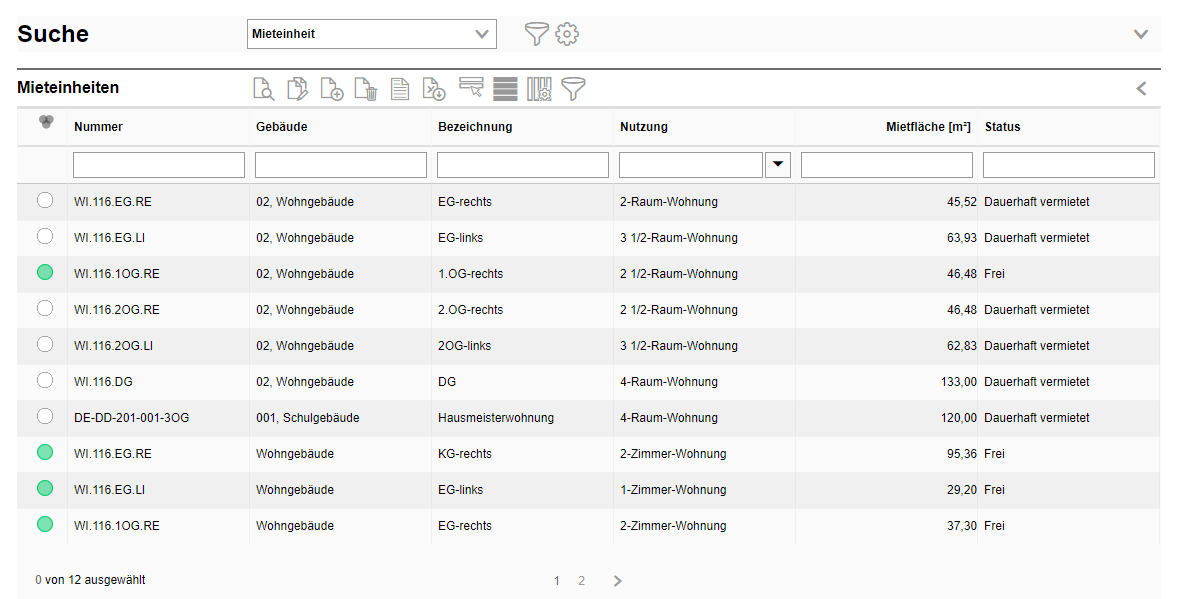This screenshot has width=1178, height=599.
Task: Click the Excel export download icon
Action: pos(434,89)
